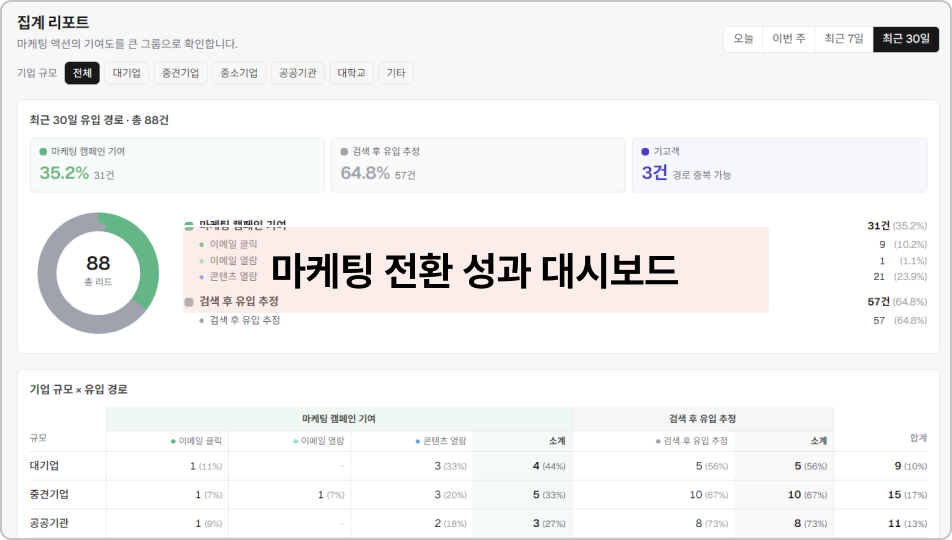The height and width of the screenshot is (540, 952).
Task: Click the 31건 (35.2%) legend value
Action: point(897,226)
